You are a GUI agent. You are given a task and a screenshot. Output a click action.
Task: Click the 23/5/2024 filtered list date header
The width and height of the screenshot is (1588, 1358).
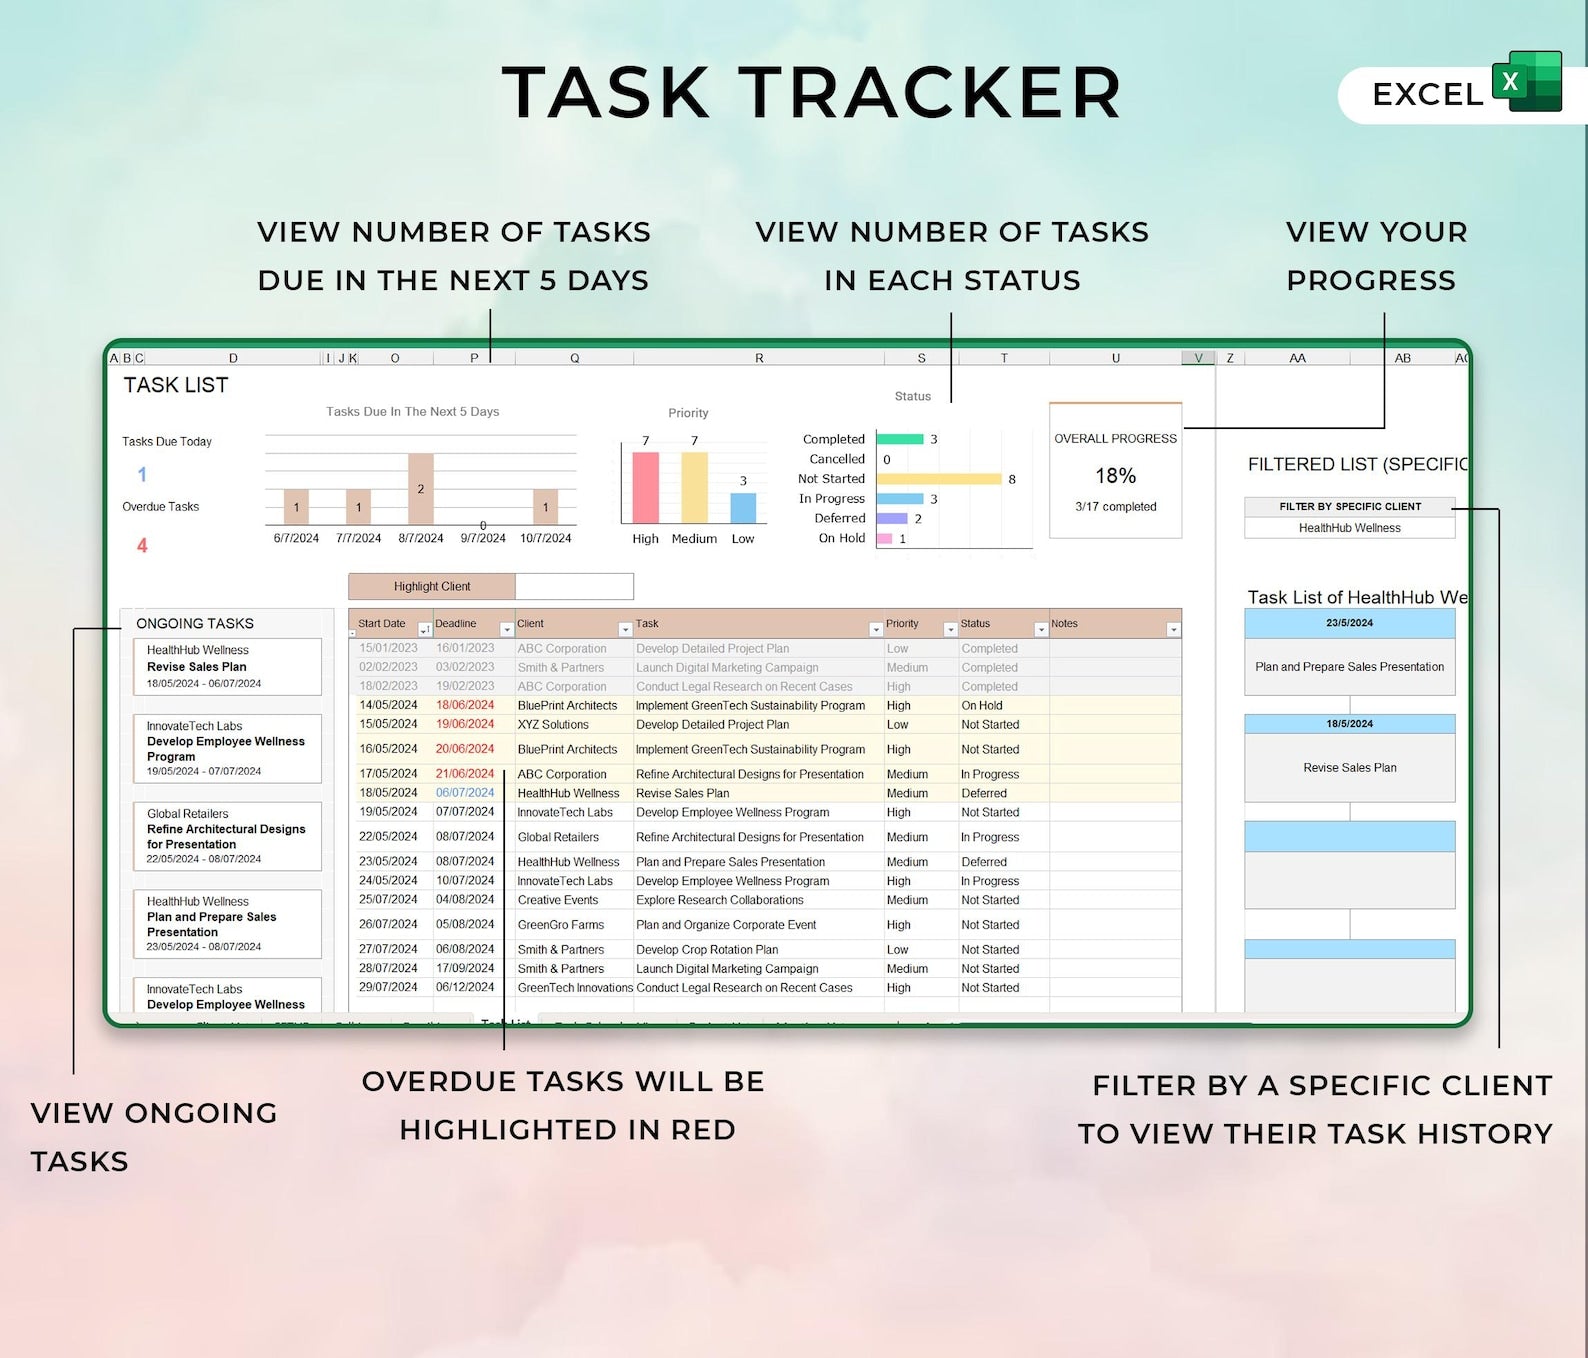pos(1349,623)
